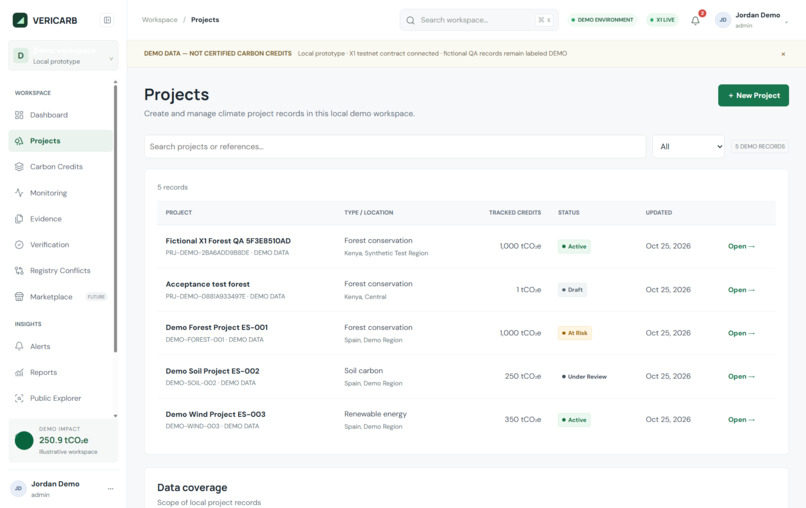
Task: Open Monitoring pulse icon
Action: pos(19,193)
